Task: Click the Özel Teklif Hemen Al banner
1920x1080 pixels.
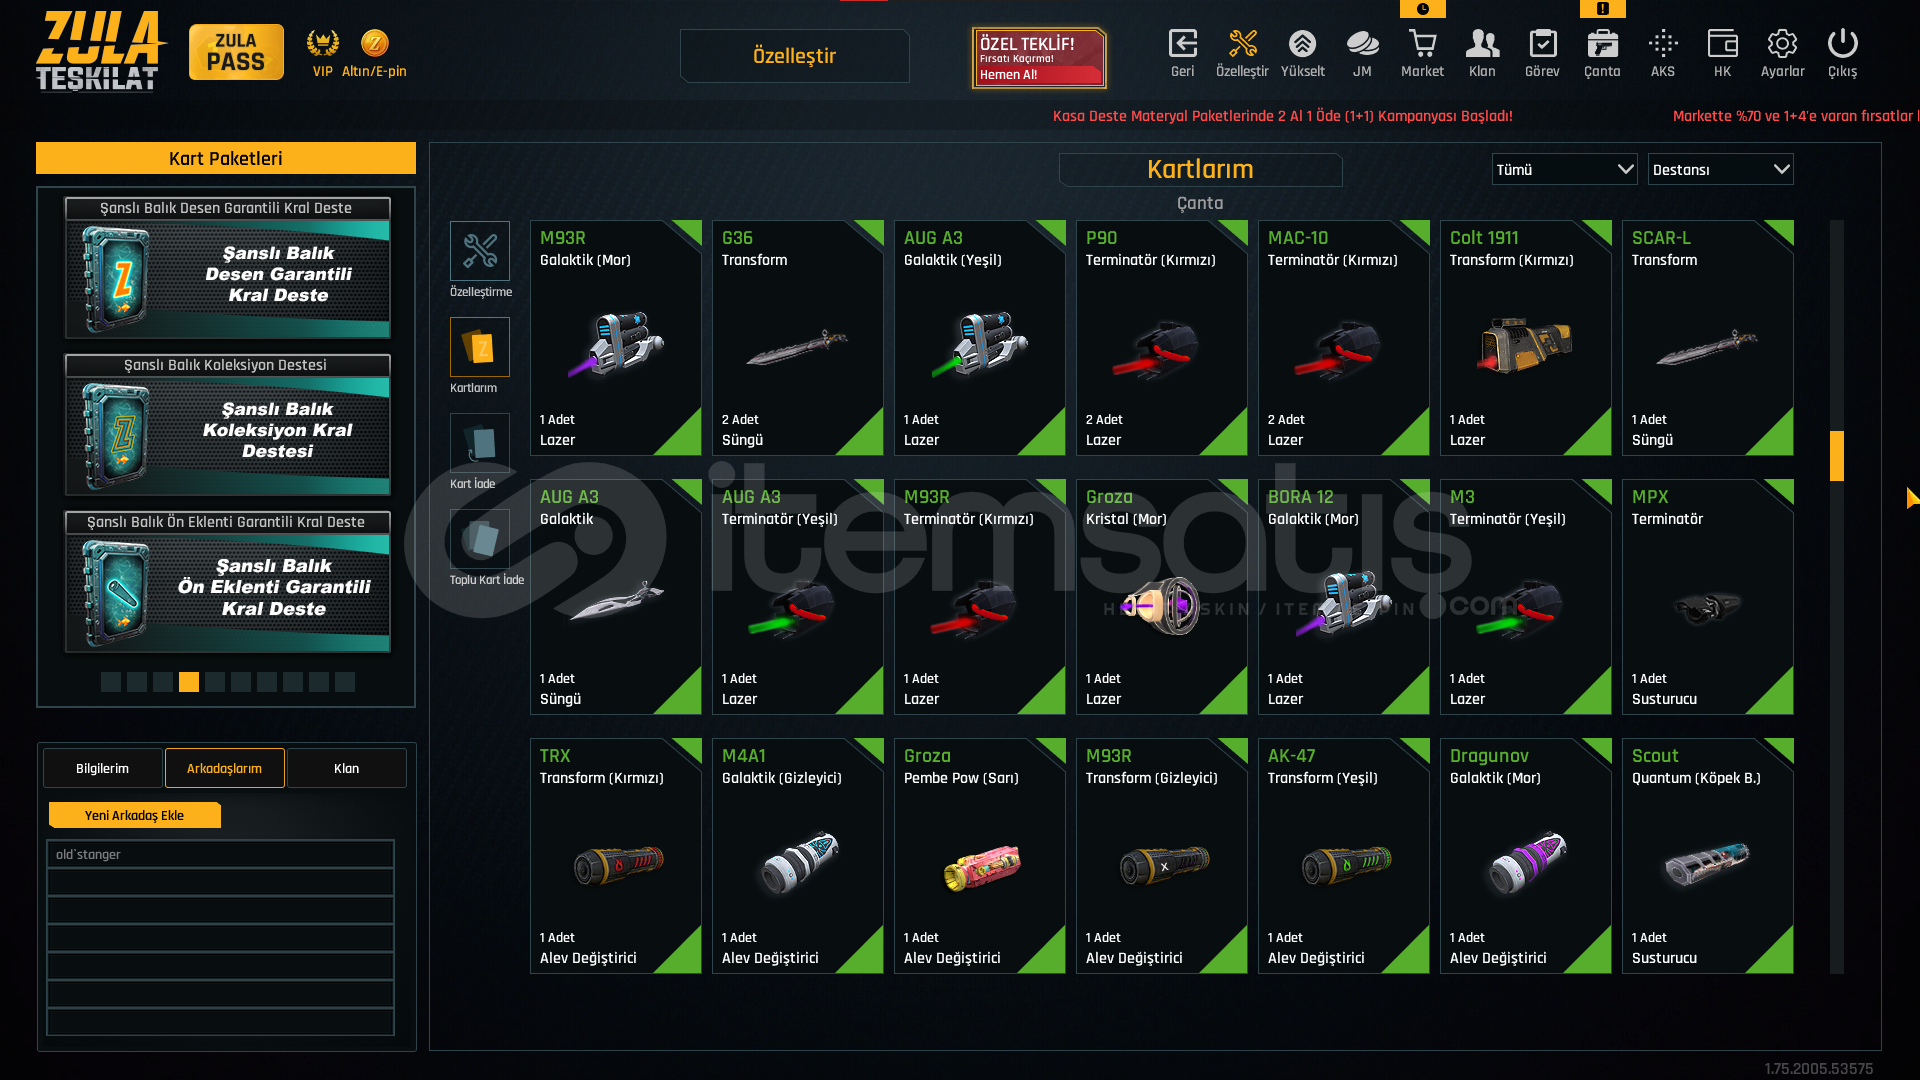Action: pos(1039,58)
